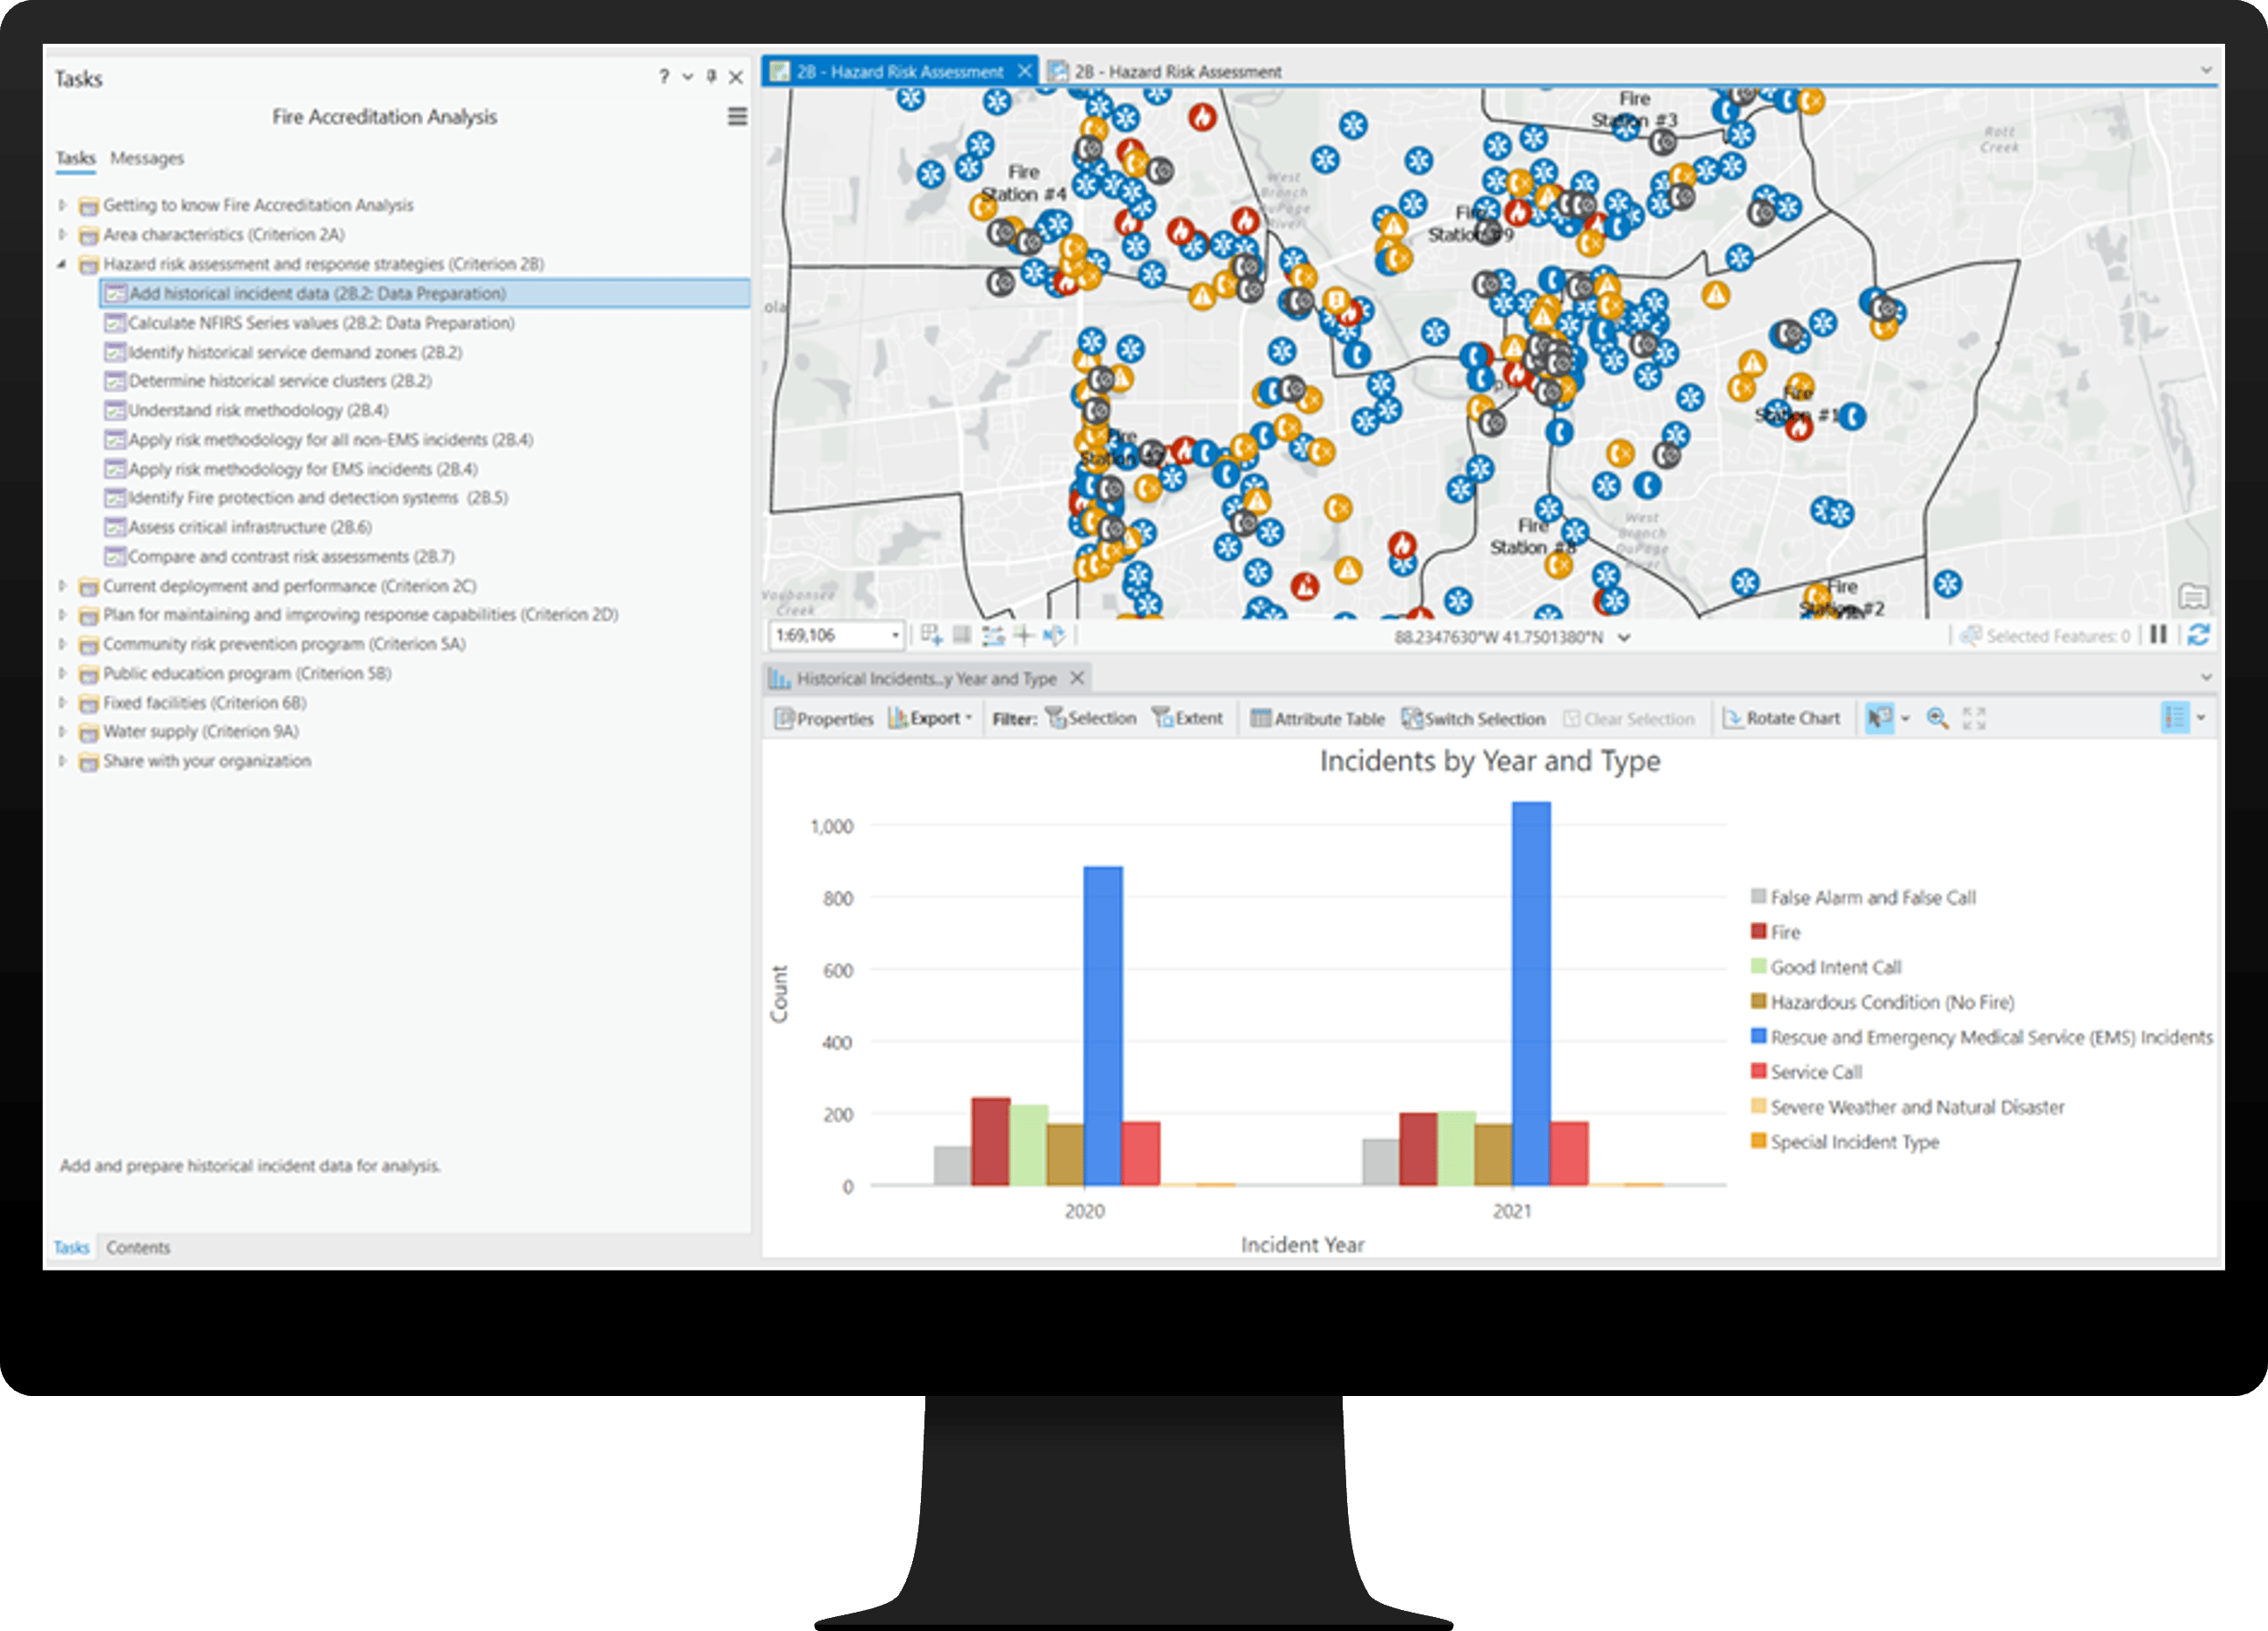The height and width of the screenshot is (1631, 2268).
Task: Click the Export chart button
Action: point(929,718)
